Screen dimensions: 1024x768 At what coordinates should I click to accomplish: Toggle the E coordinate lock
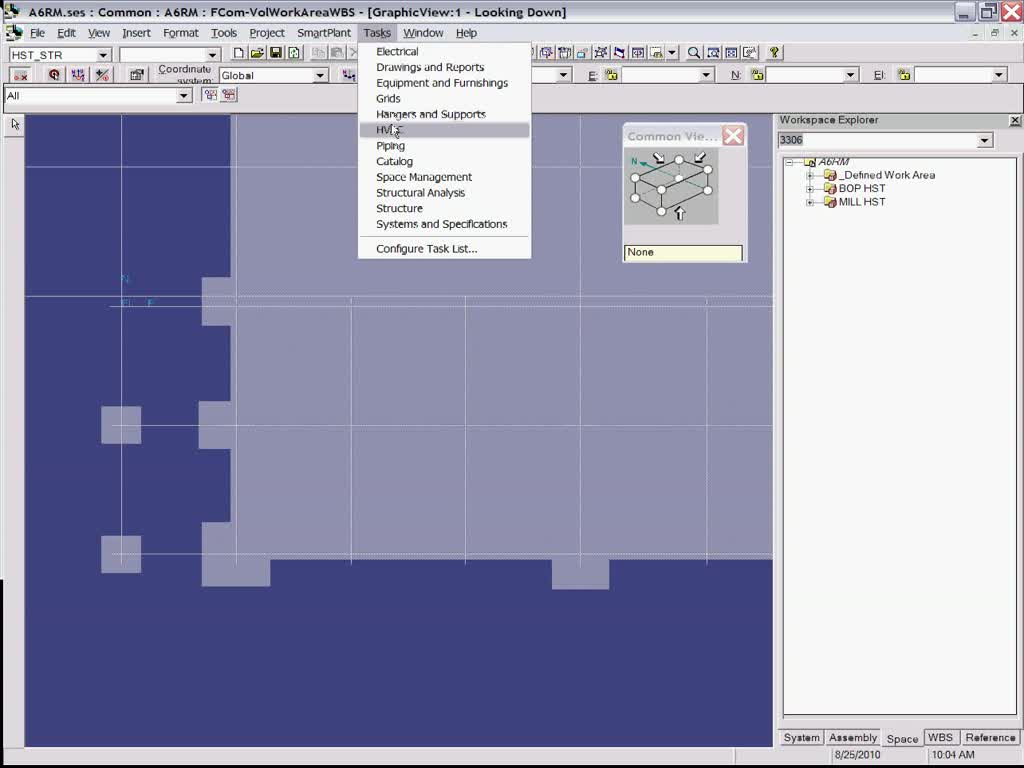(611, 75)
